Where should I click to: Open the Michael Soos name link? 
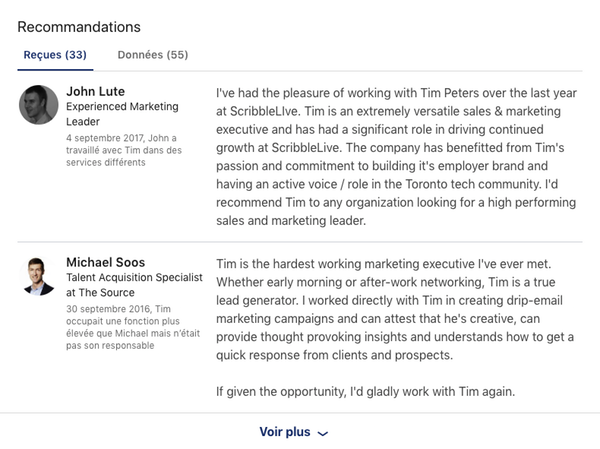pos(104,262)
